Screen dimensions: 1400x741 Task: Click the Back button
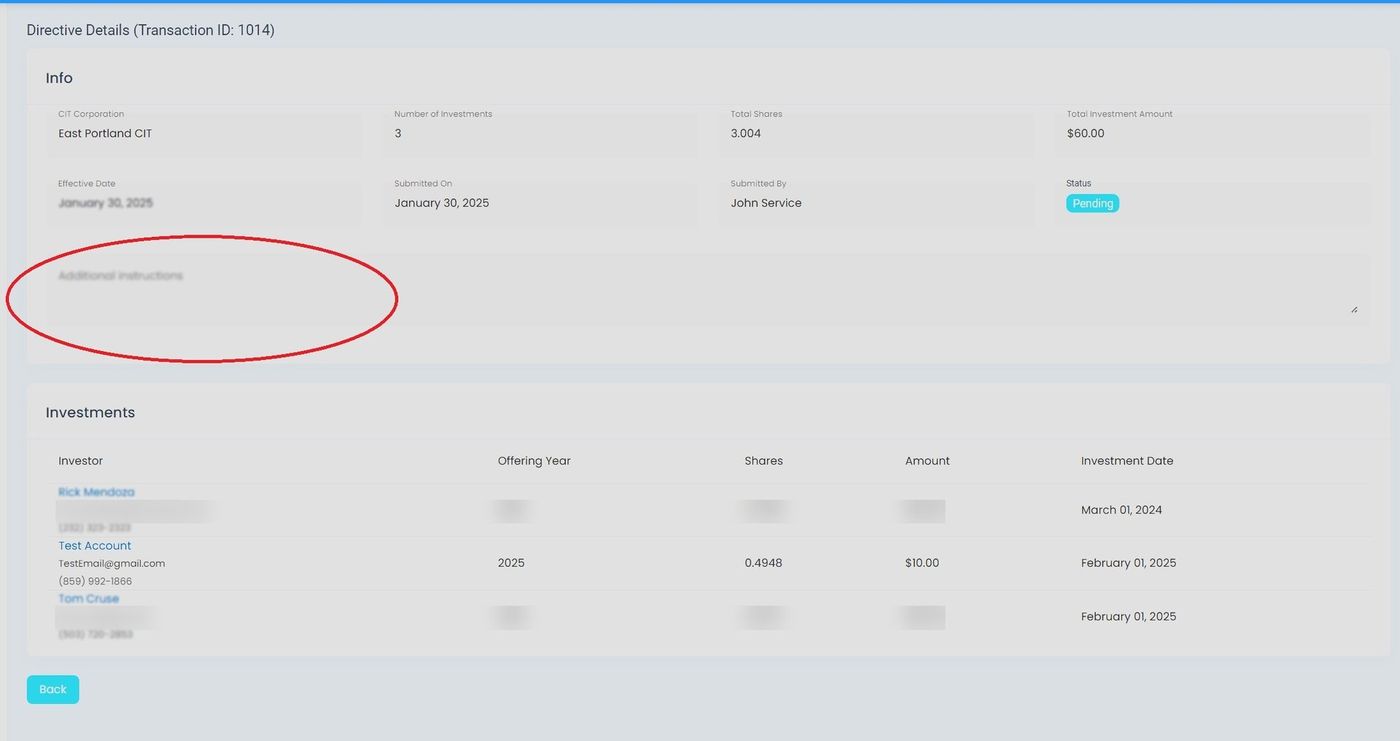52,689
